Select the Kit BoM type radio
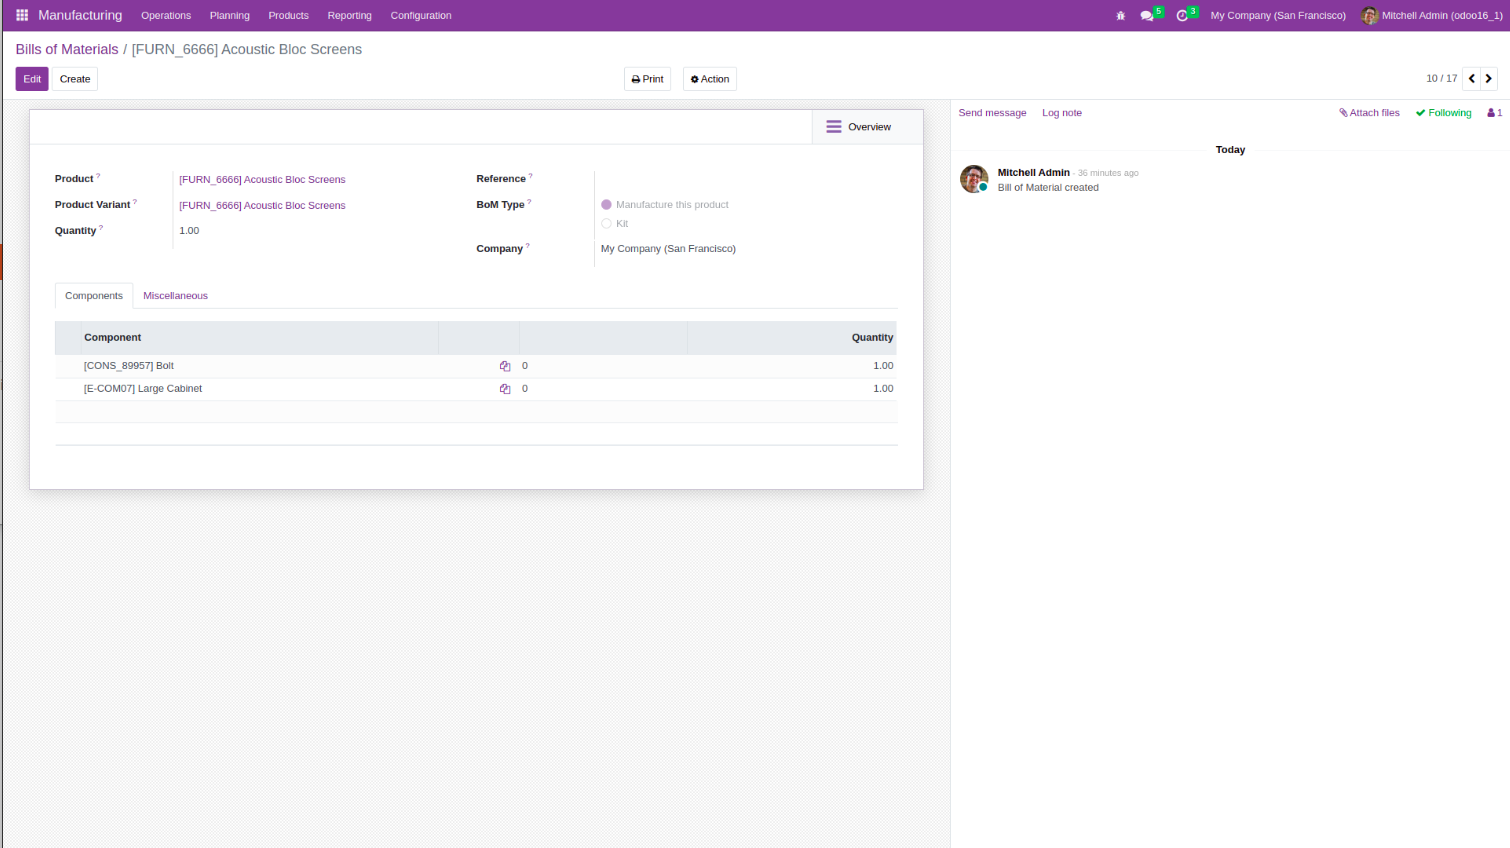 [606, 224]
